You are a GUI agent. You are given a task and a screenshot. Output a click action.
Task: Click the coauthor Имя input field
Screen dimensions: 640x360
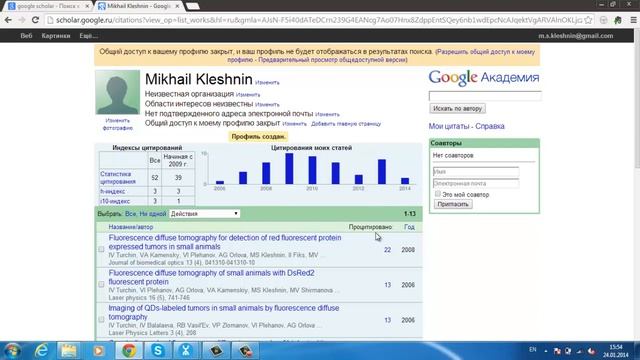[476, 171]
